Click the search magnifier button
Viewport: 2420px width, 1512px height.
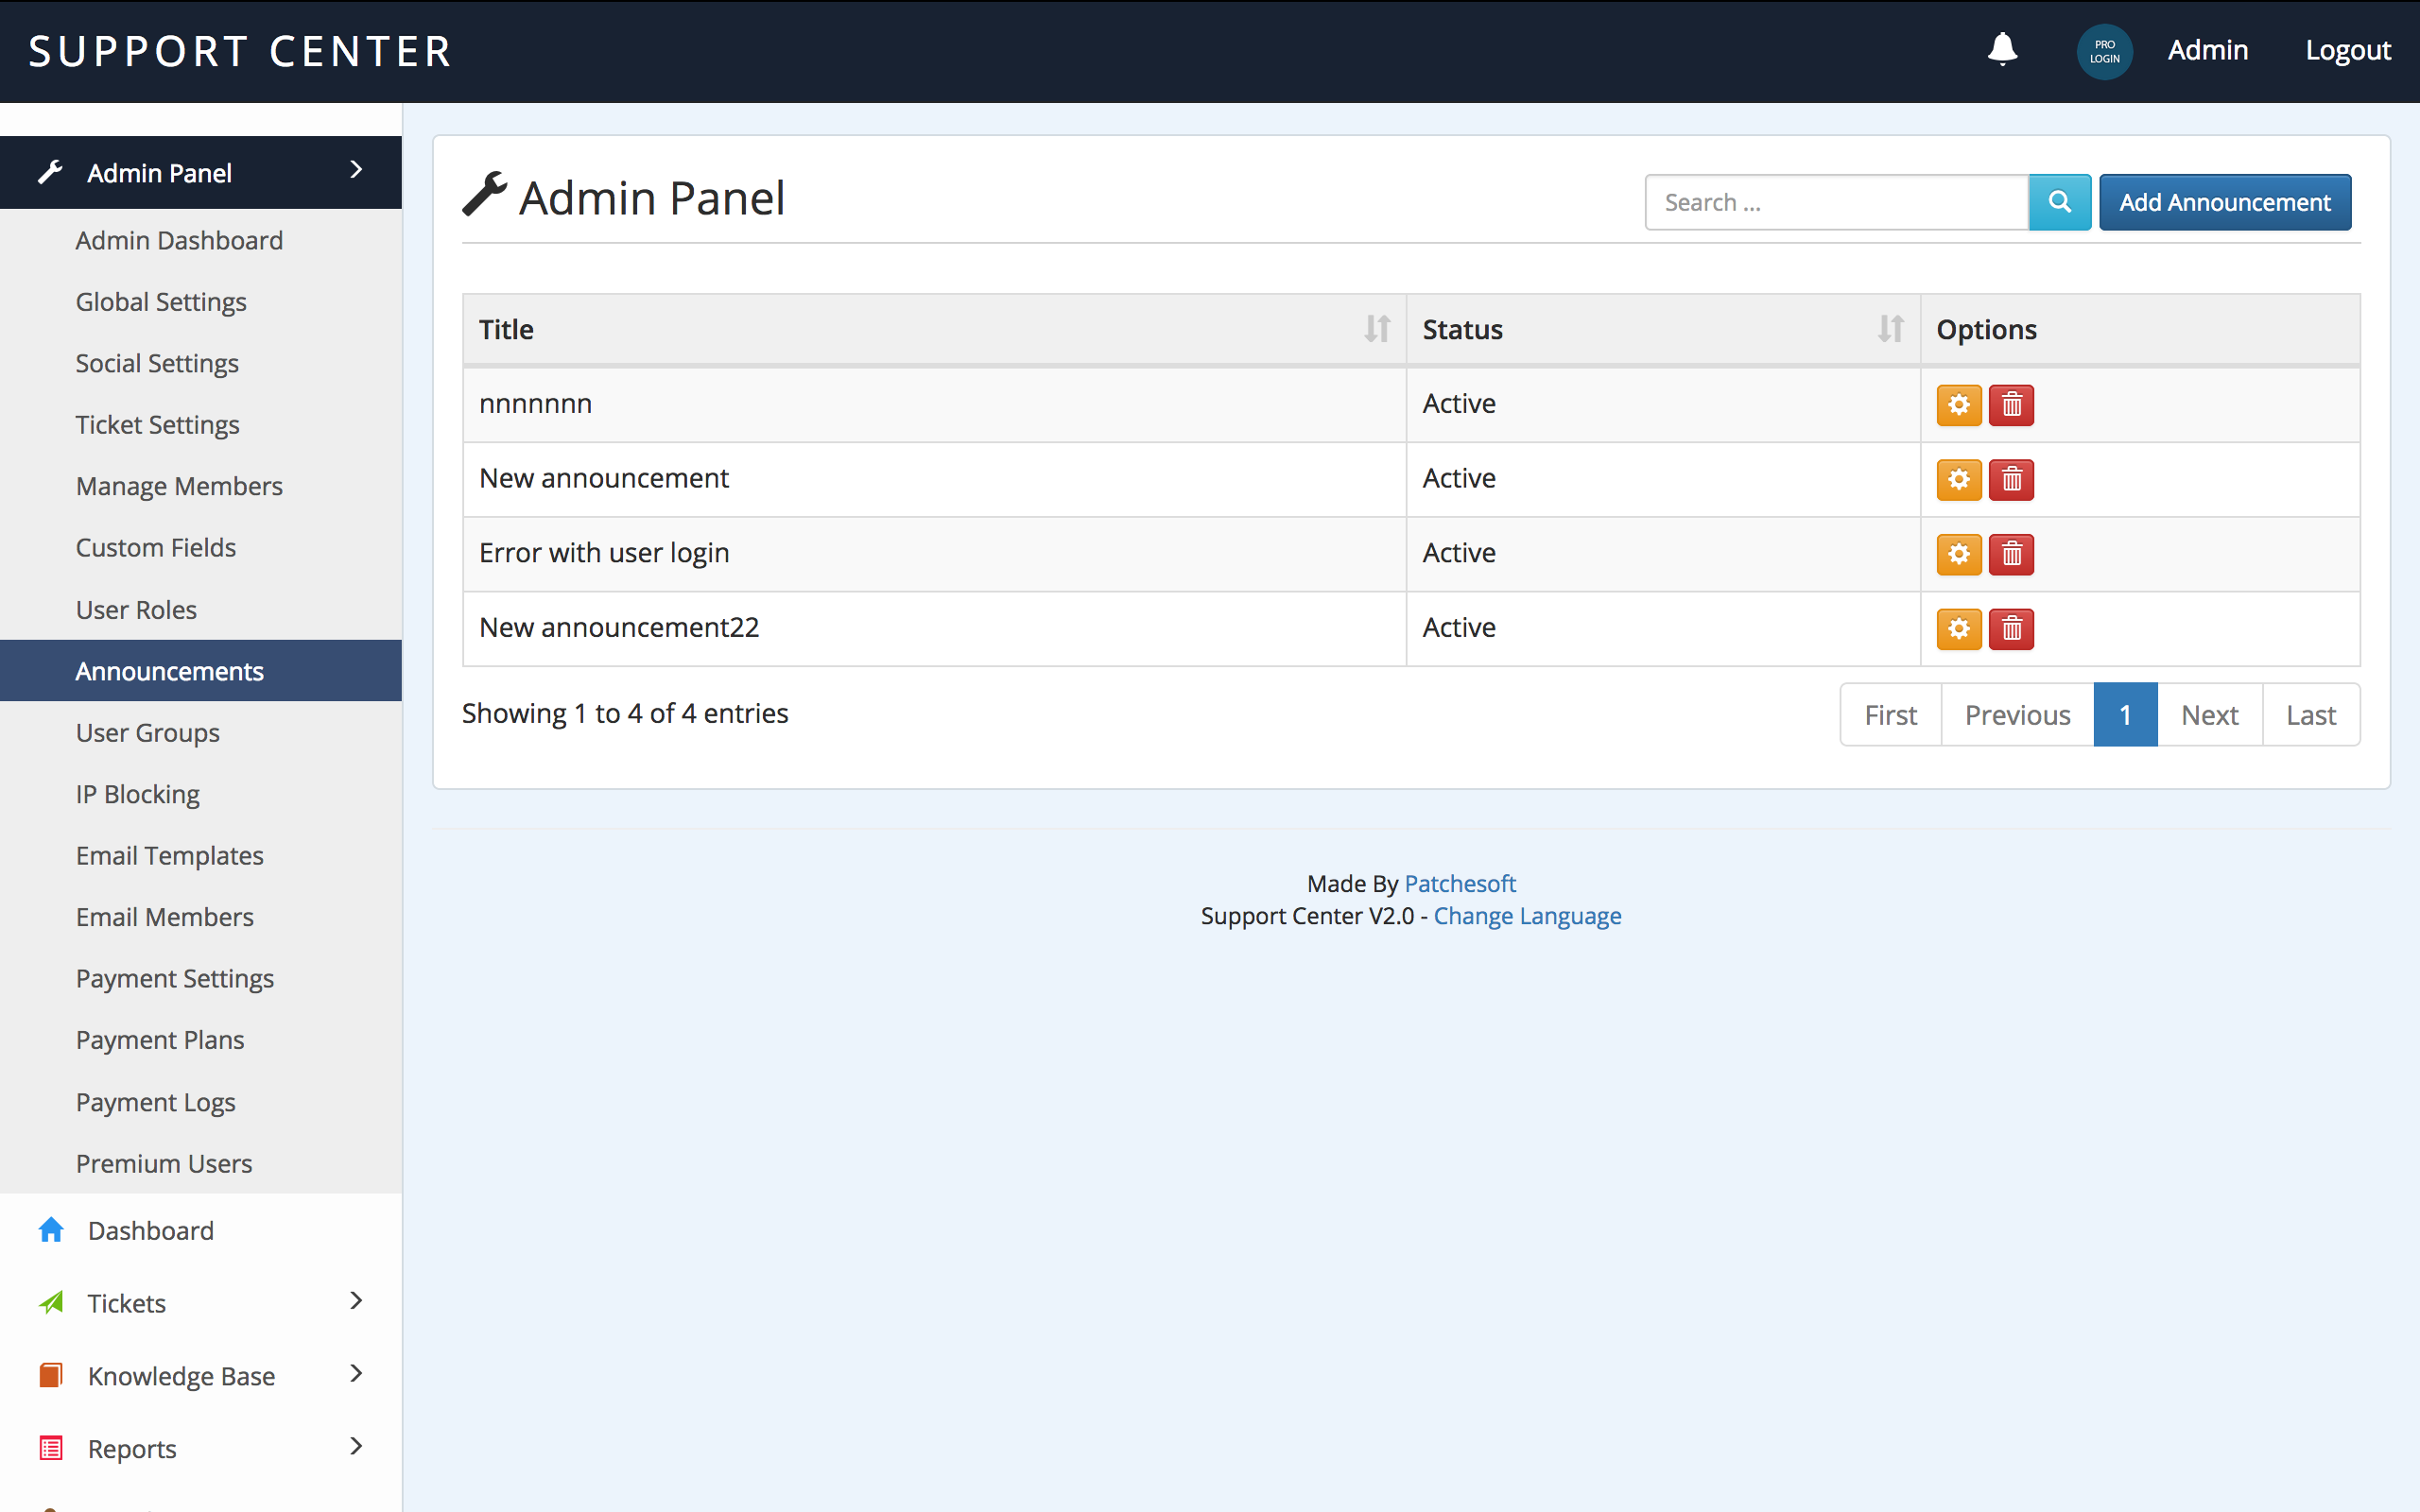click(2059, 202)
